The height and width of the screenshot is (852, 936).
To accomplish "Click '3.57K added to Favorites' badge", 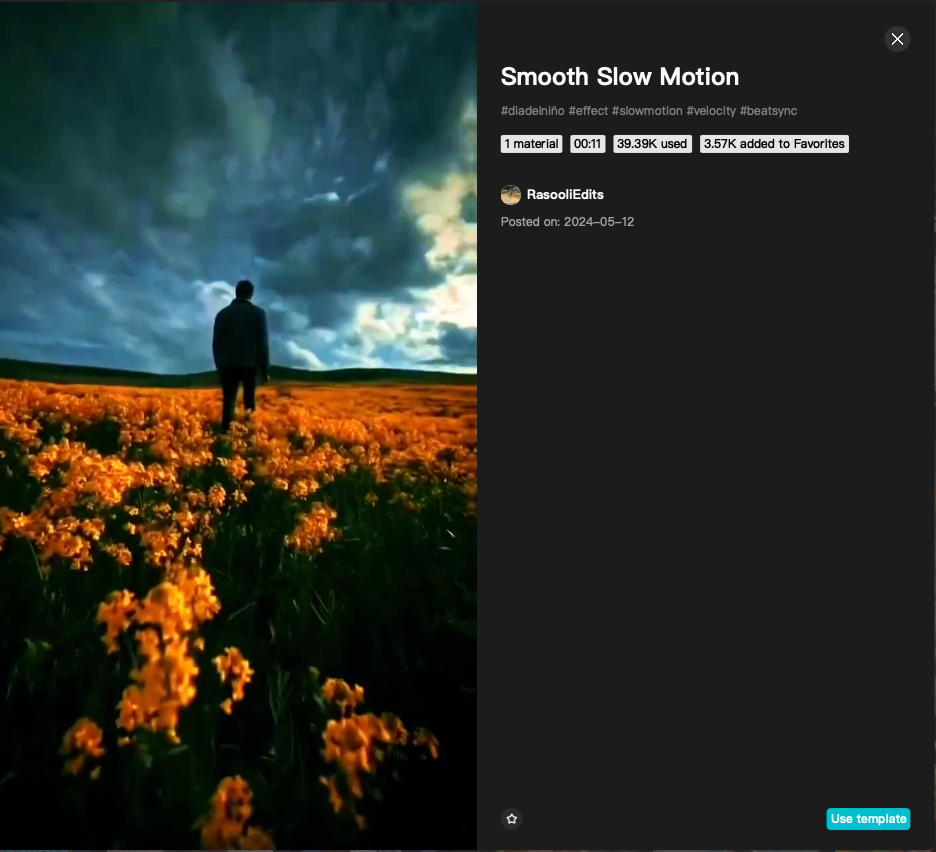I will coord(774,144).
